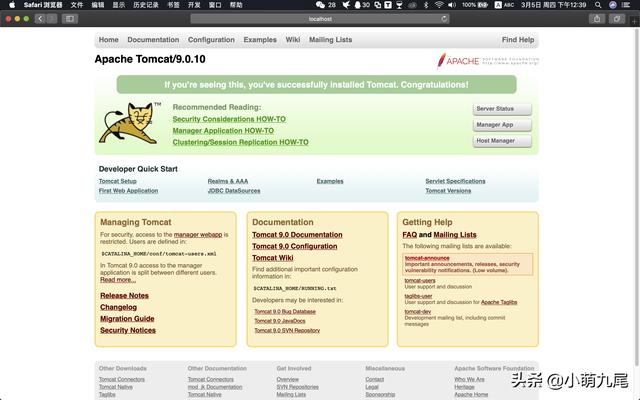Open the Notification Center icon
This screenshot has height=400, width=640.
626,5
